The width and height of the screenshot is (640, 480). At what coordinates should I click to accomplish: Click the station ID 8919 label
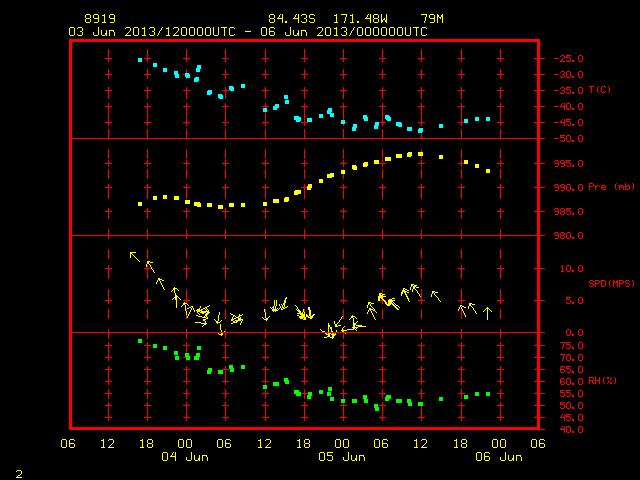[x=100, y=19]
